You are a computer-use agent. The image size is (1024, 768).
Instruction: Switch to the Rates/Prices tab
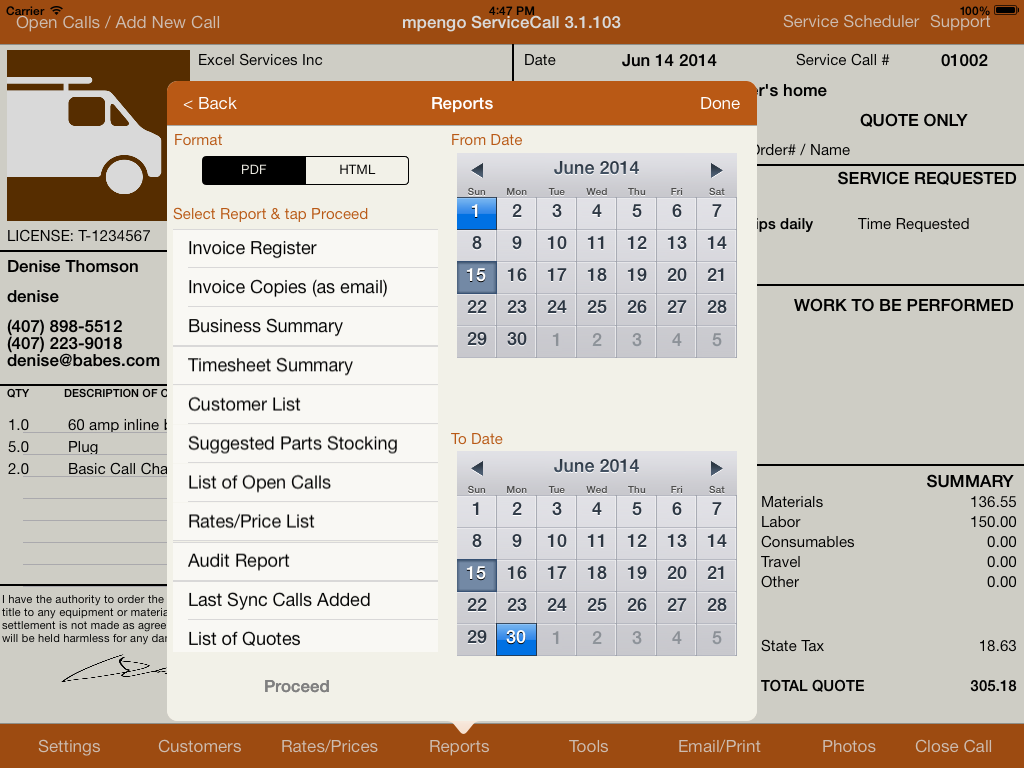click(329, 746)
